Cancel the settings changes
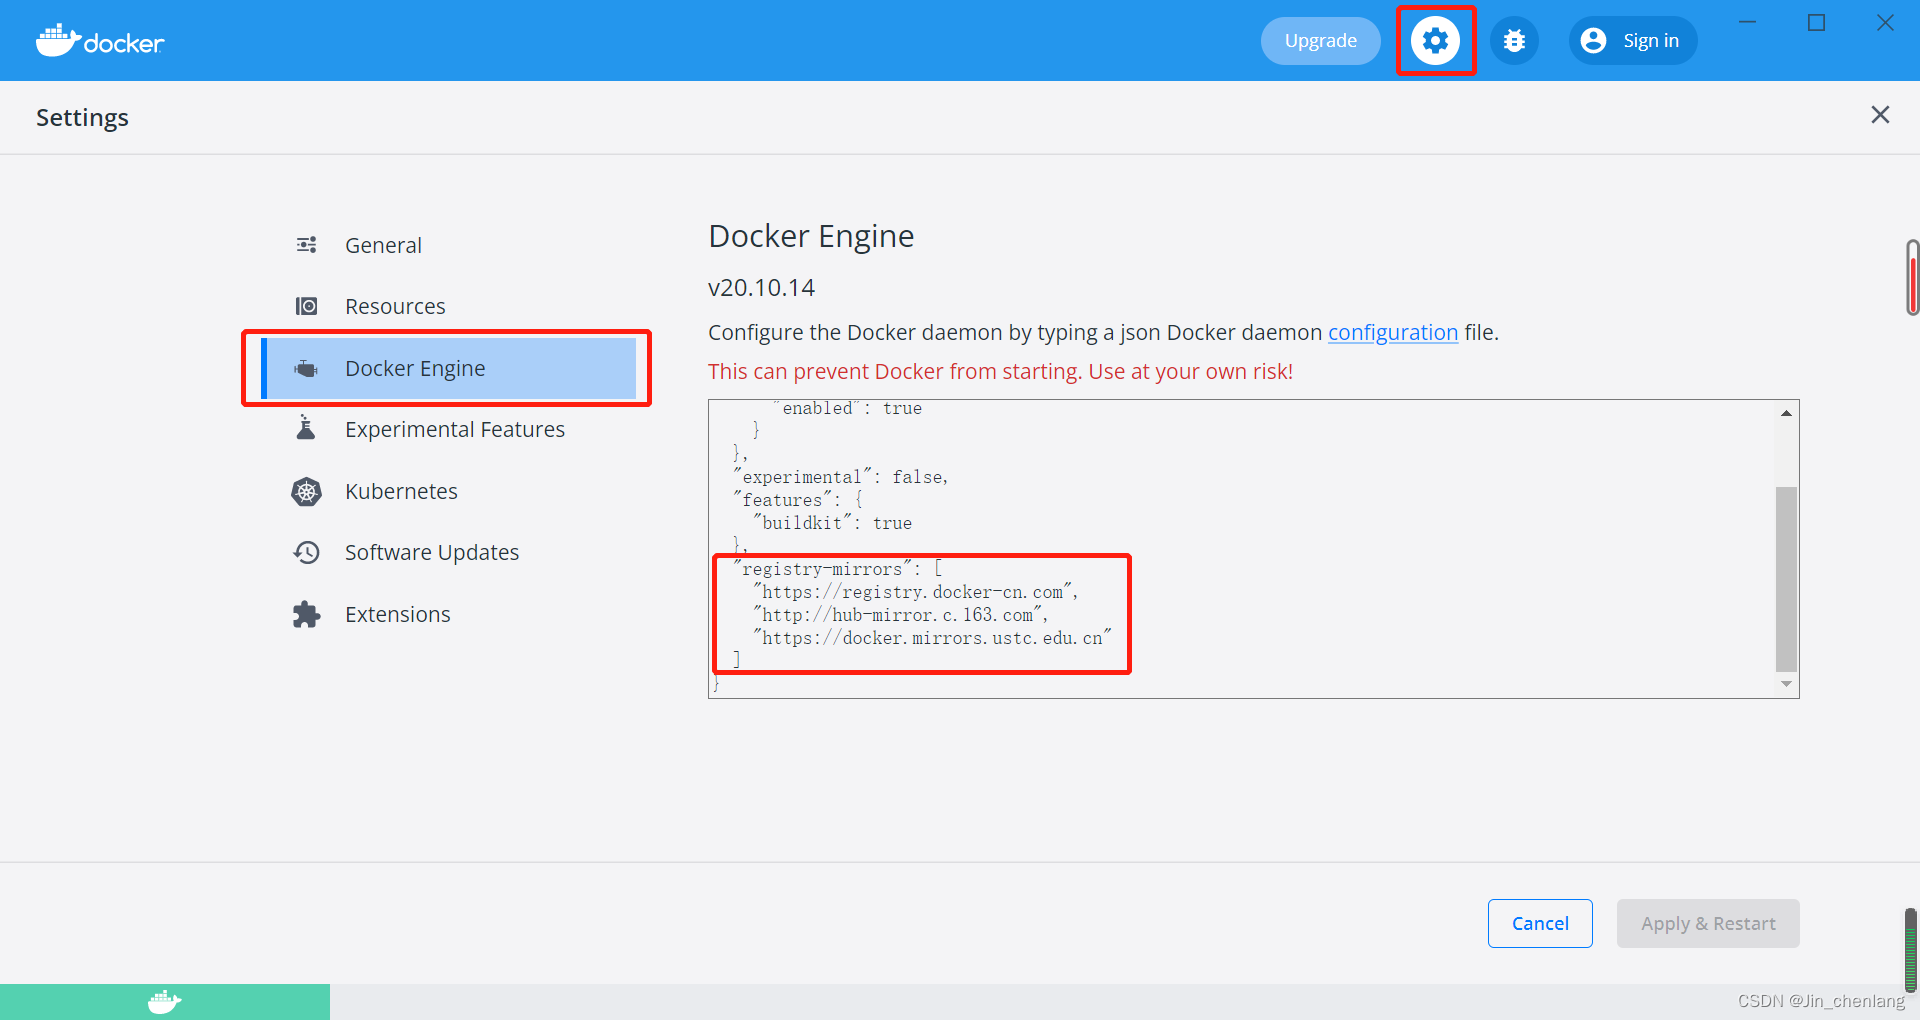The width and height of the screenshot is (1920, 1020). (x=1540, y=923)
